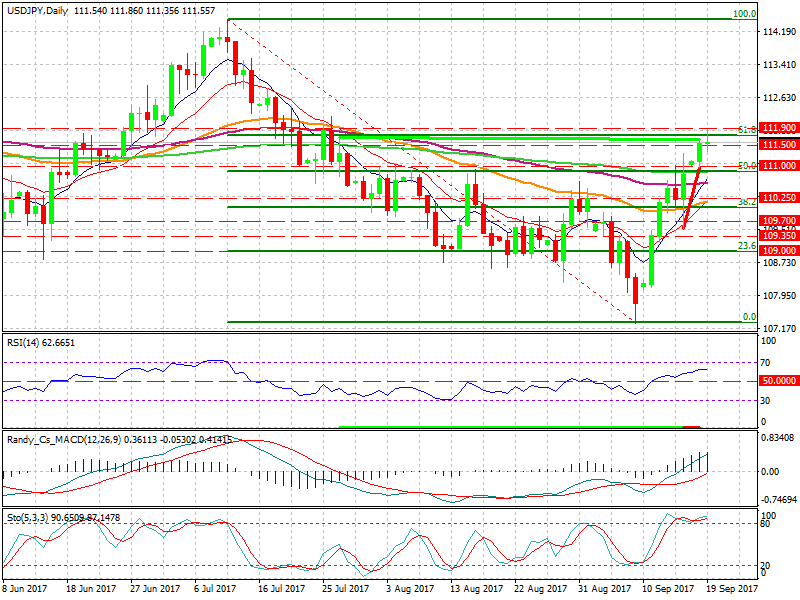Viewport: 800px width, 600px height.
Task: Select the Fibonacci 61.8 level label
Action: 745,130
